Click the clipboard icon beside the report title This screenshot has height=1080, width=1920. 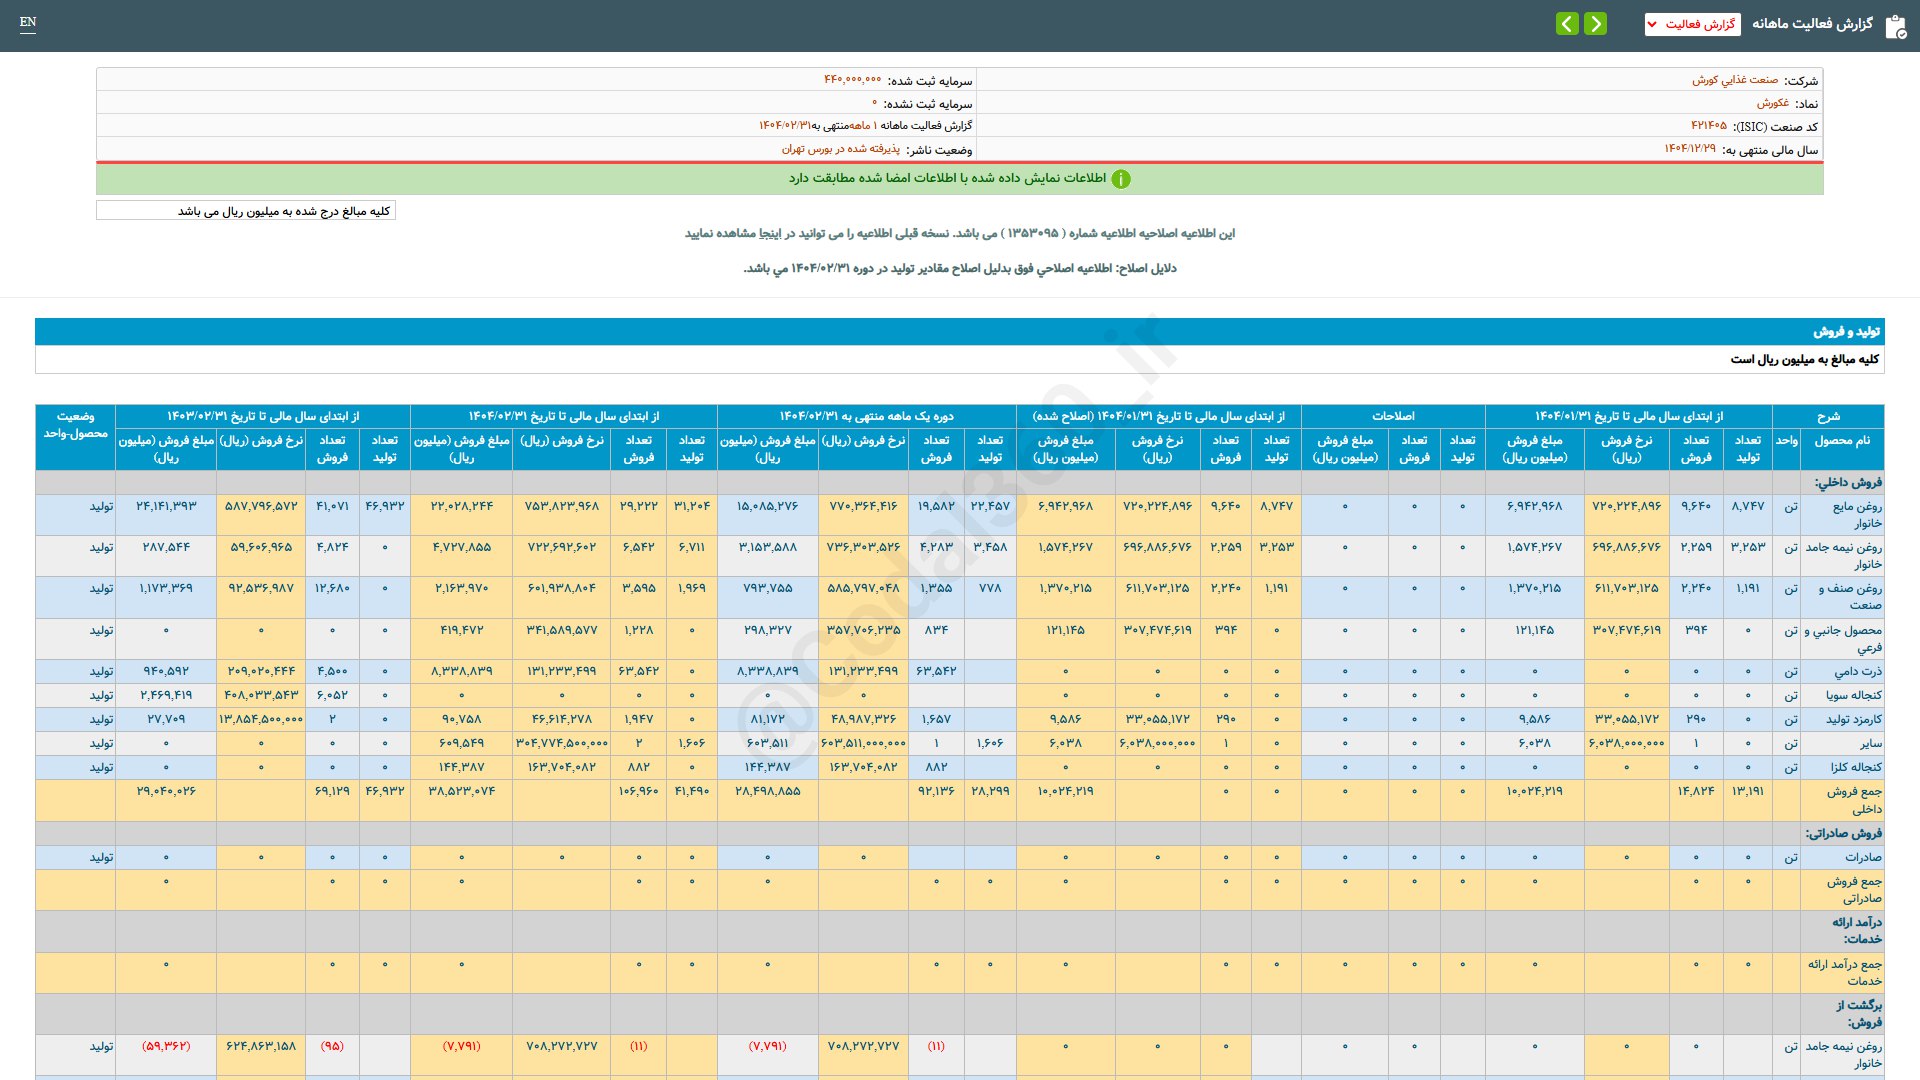[x=1895, y=26]
